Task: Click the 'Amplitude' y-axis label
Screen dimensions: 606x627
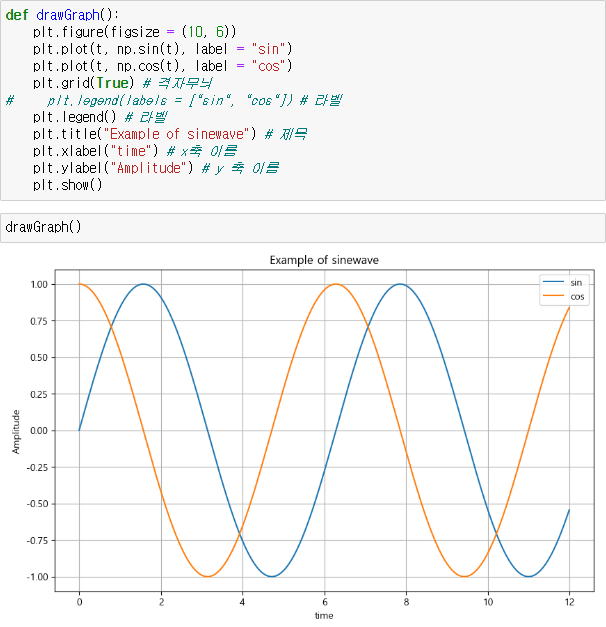Action: point(16,431)
